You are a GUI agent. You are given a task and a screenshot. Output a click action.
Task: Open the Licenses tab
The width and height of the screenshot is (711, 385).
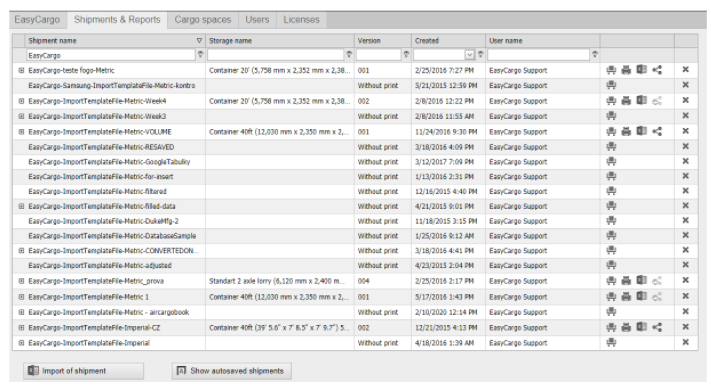302,20
